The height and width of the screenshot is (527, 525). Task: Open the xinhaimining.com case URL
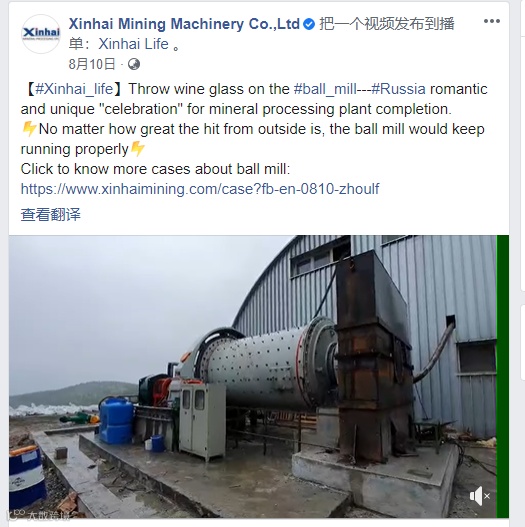(x=200, y=189)
